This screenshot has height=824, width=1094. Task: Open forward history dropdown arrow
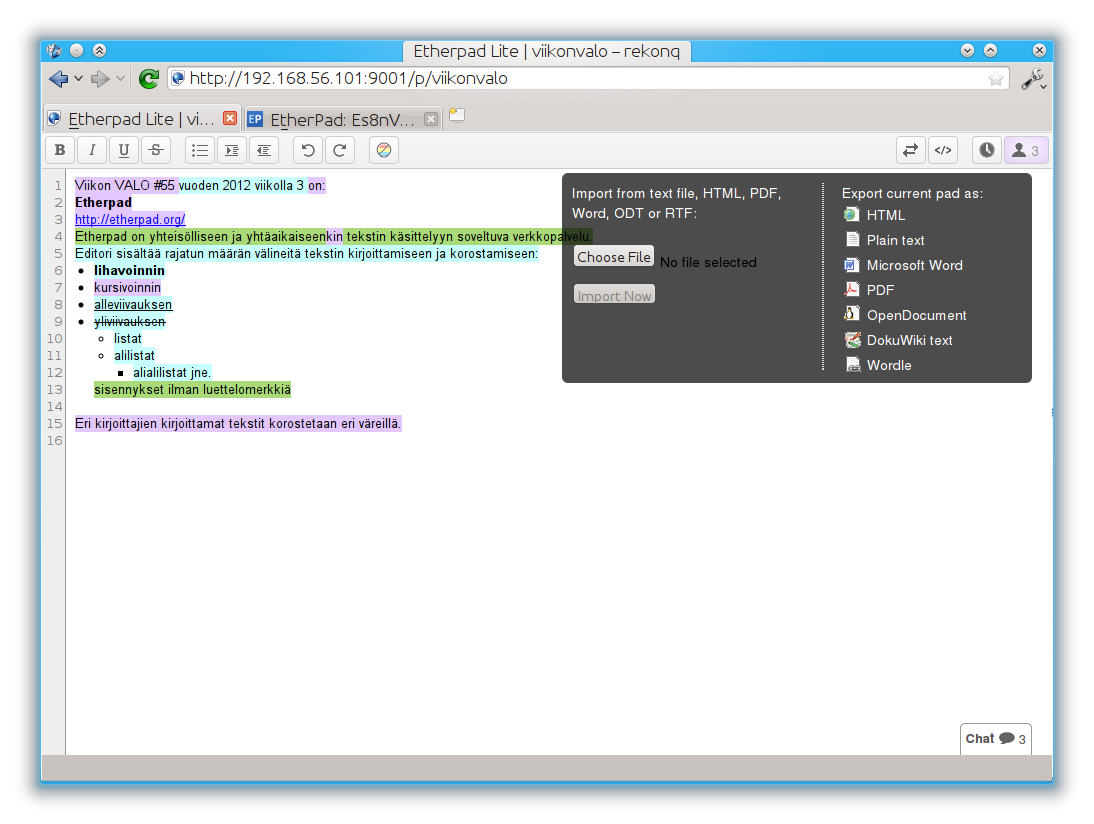click(x=121, y=79)
